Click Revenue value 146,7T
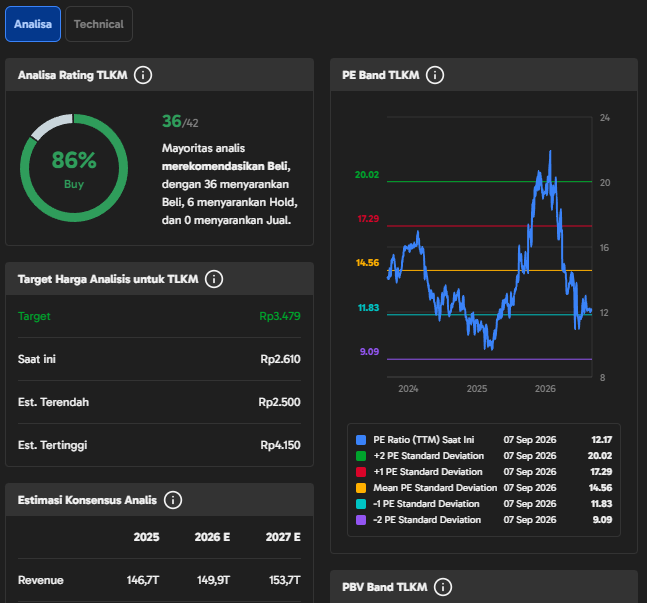647x603 pixels. (x=143, y=580)
